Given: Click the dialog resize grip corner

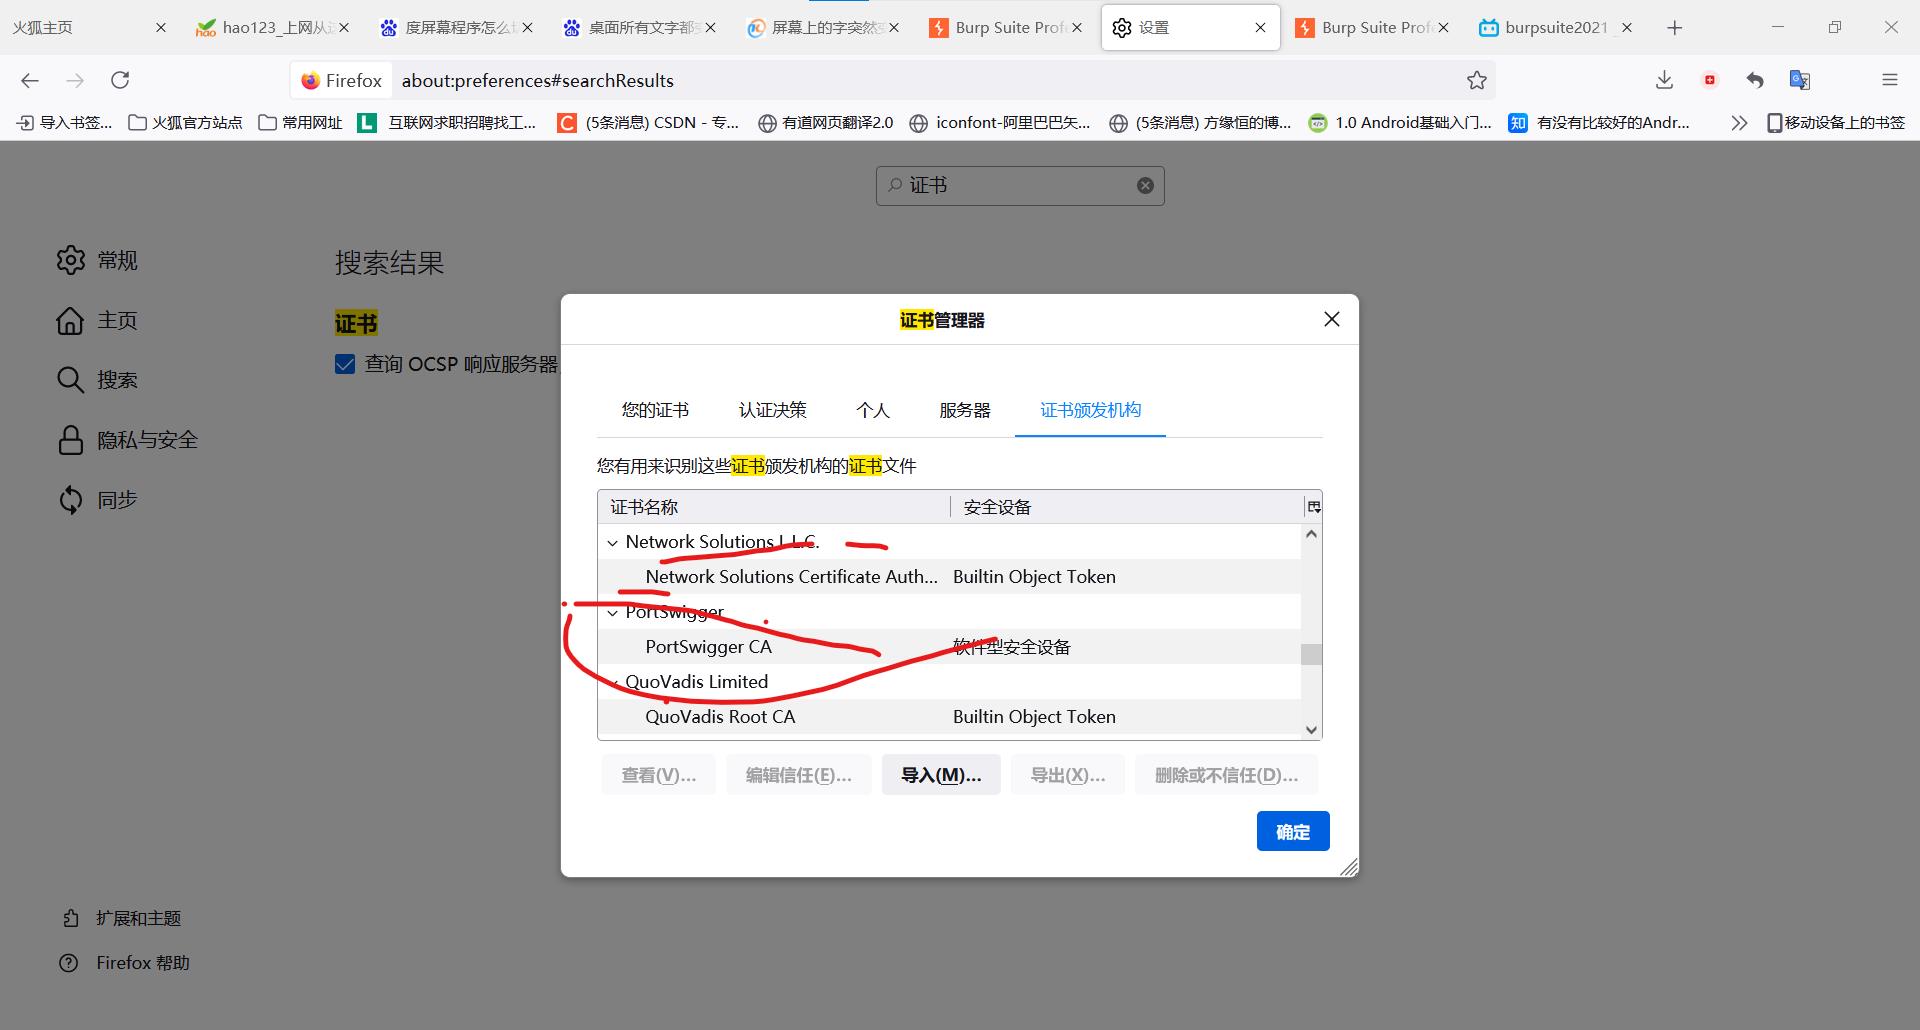Looking at the screenshot, I should (1349, 867).
